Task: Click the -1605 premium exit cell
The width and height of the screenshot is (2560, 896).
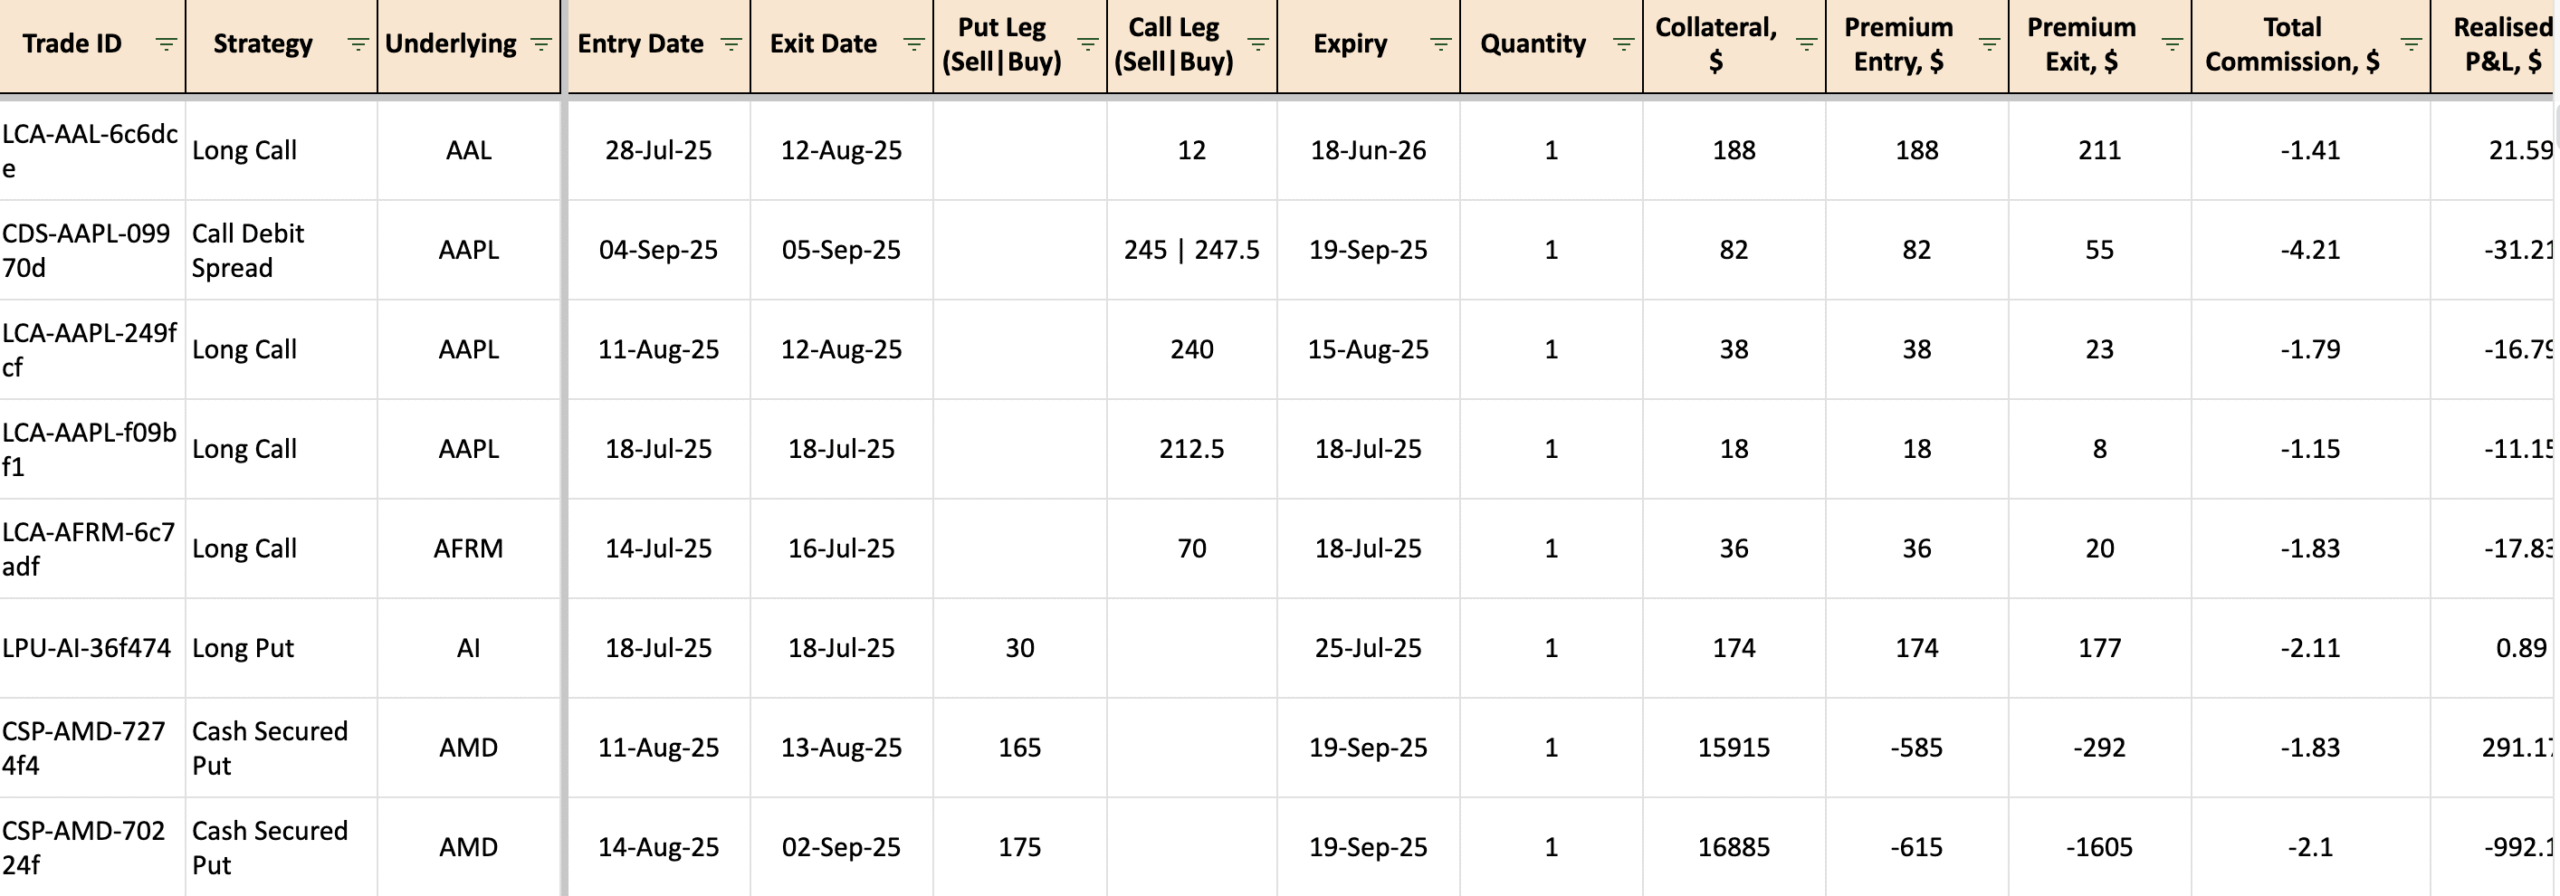Action: point(2099,847)
